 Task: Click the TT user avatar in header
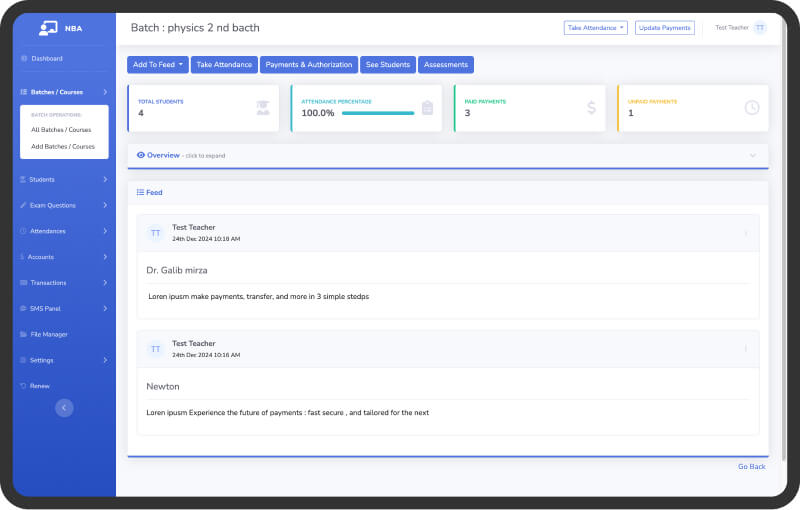(760, 28)
